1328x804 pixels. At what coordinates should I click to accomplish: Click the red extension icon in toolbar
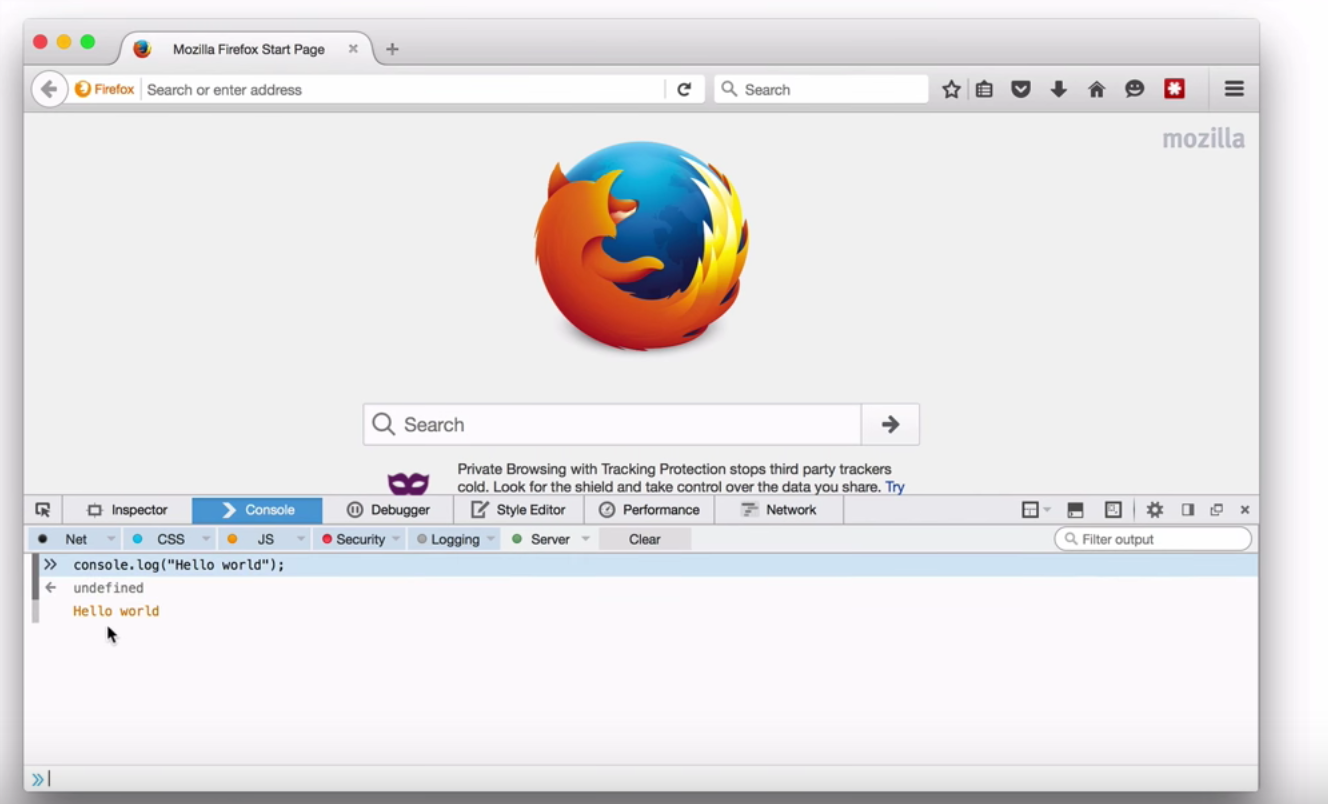tap(1174, 89)
